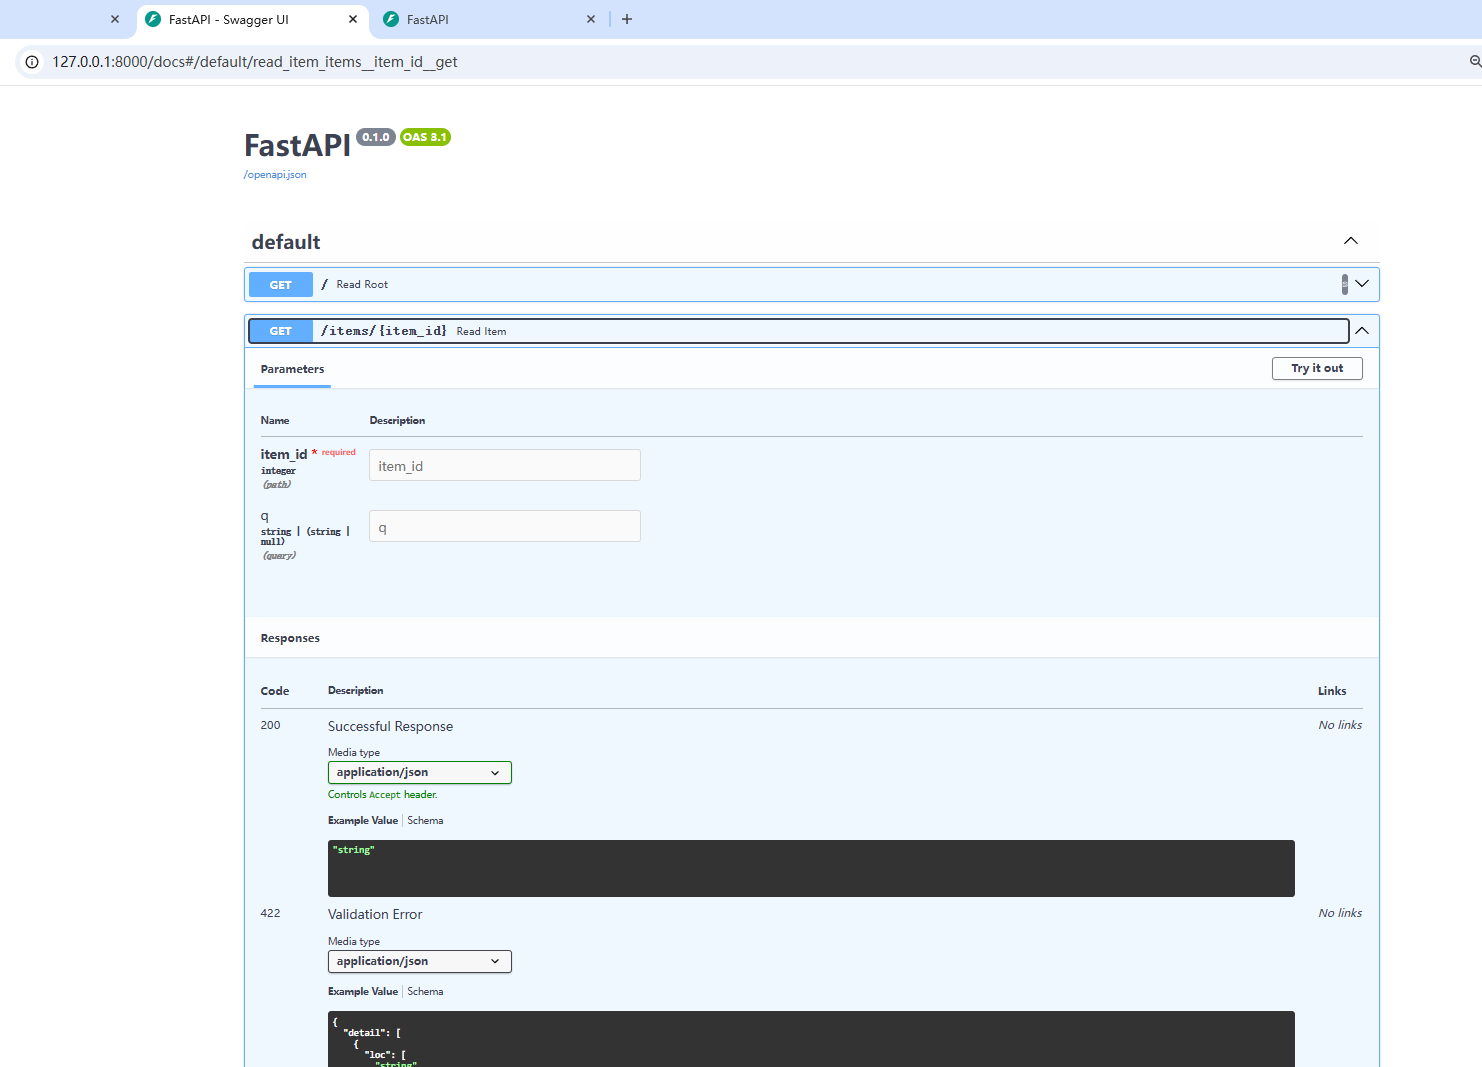Click the q query input field

tap(505, 526)
